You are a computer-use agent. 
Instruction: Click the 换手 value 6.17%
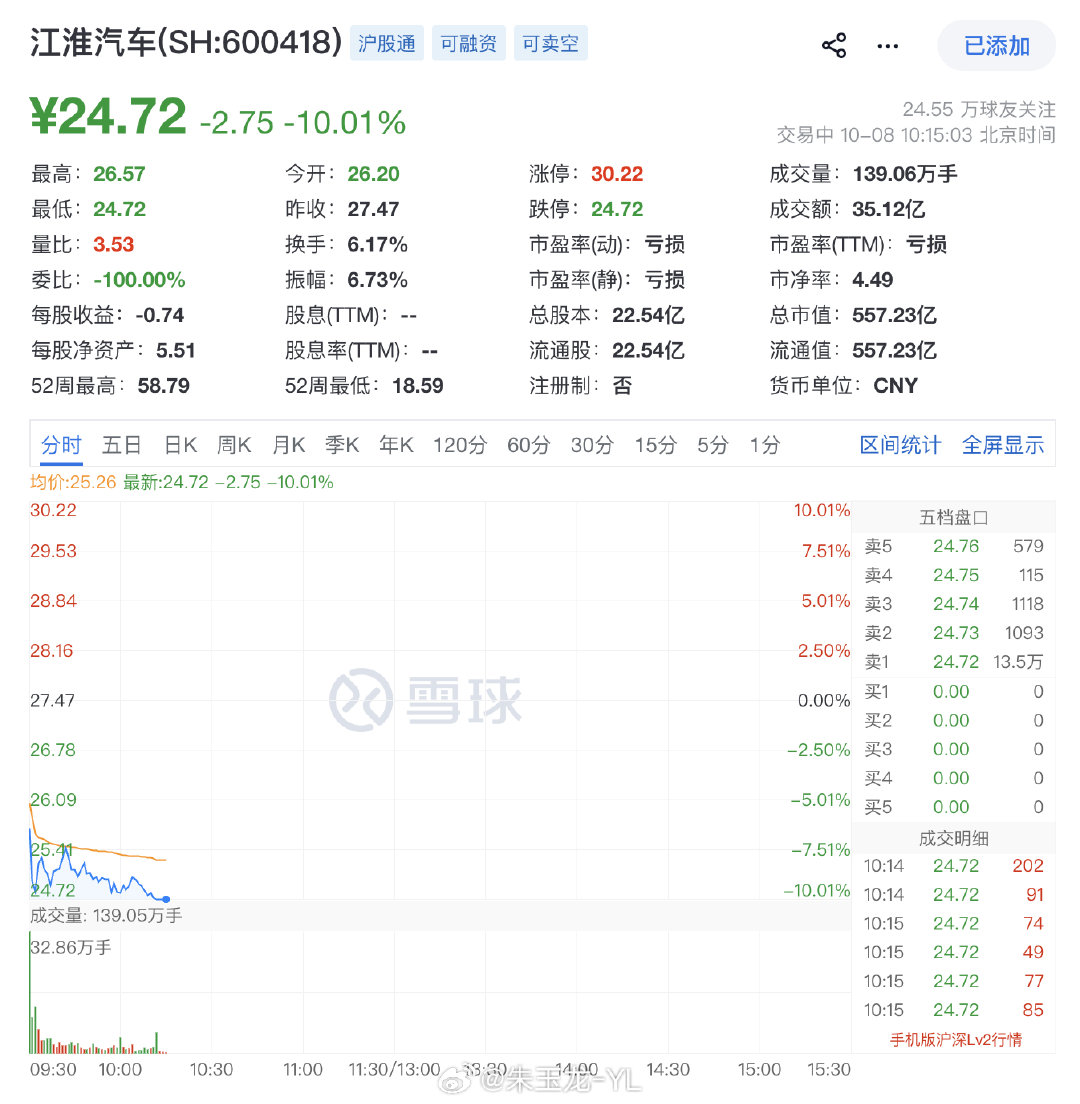(x=377, y=244)
